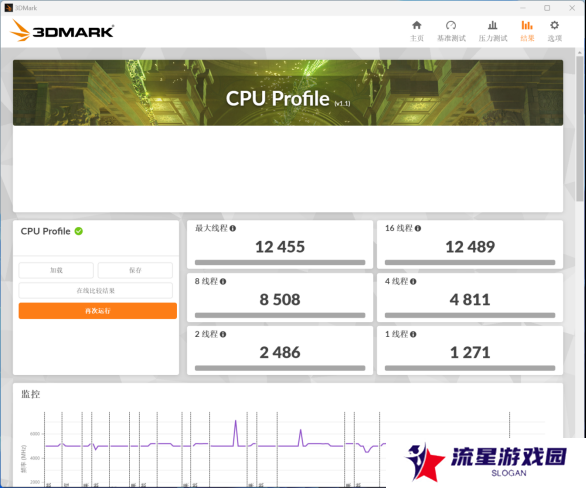
Task: Switch to 基准测试 tab label
Action: pos(451,38)
